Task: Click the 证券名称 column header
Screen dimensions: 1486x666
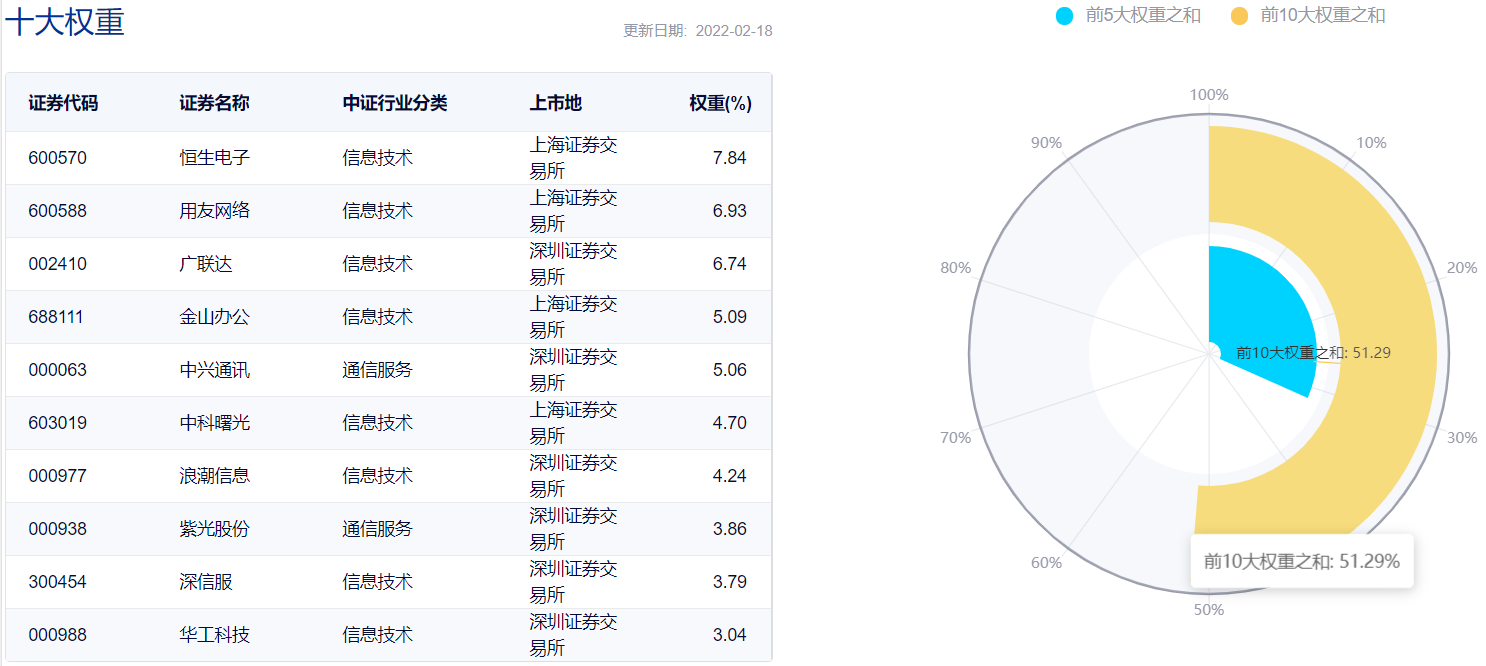Action: pyautogui.click(x=214, y=103)
